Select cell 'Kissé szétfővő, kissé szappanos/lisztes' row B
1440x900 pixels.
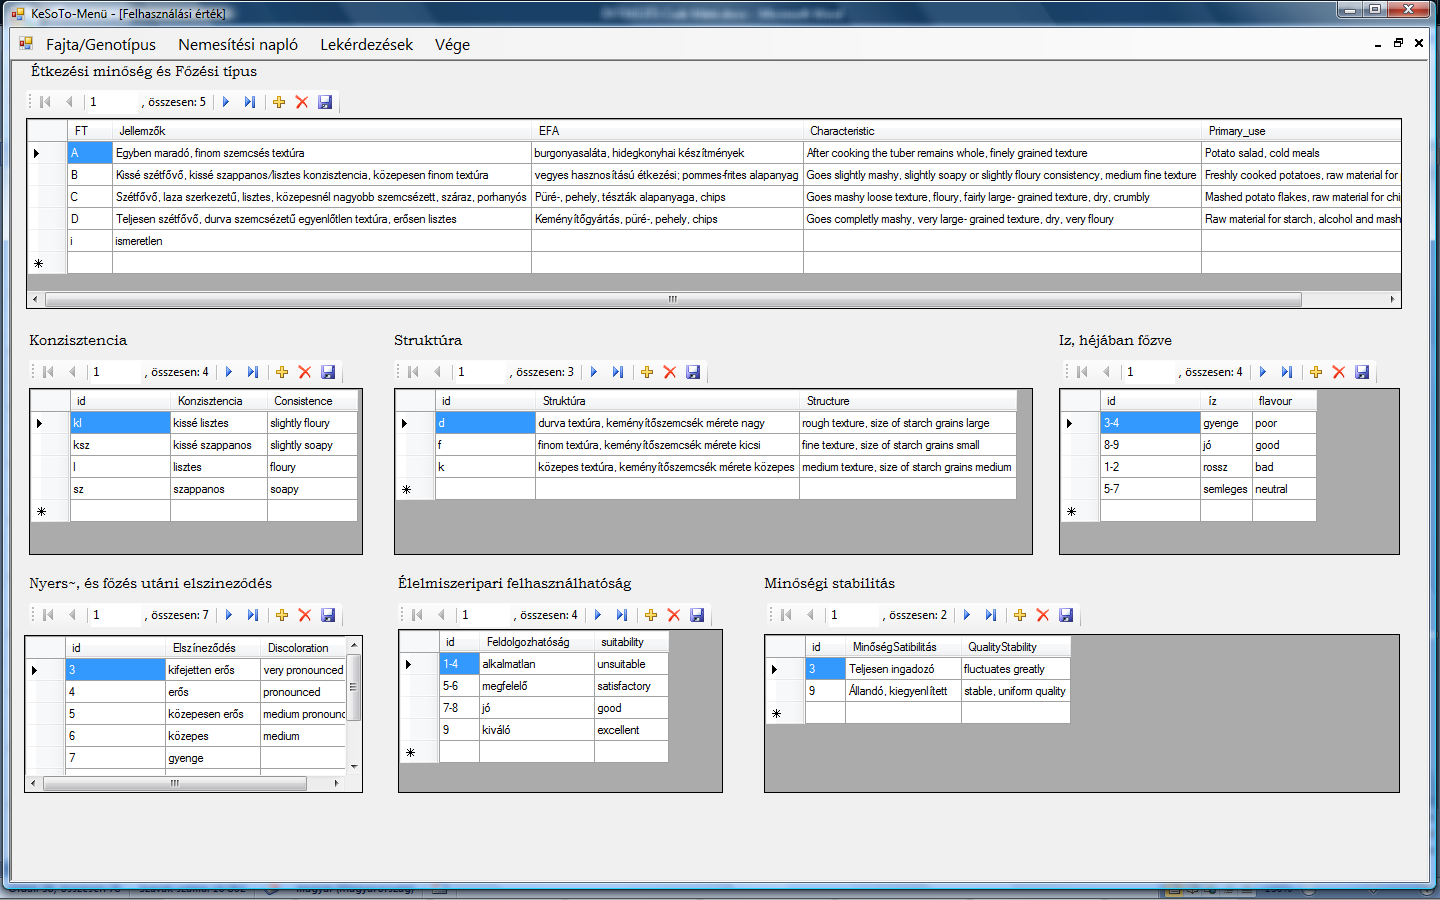(322, 175)
